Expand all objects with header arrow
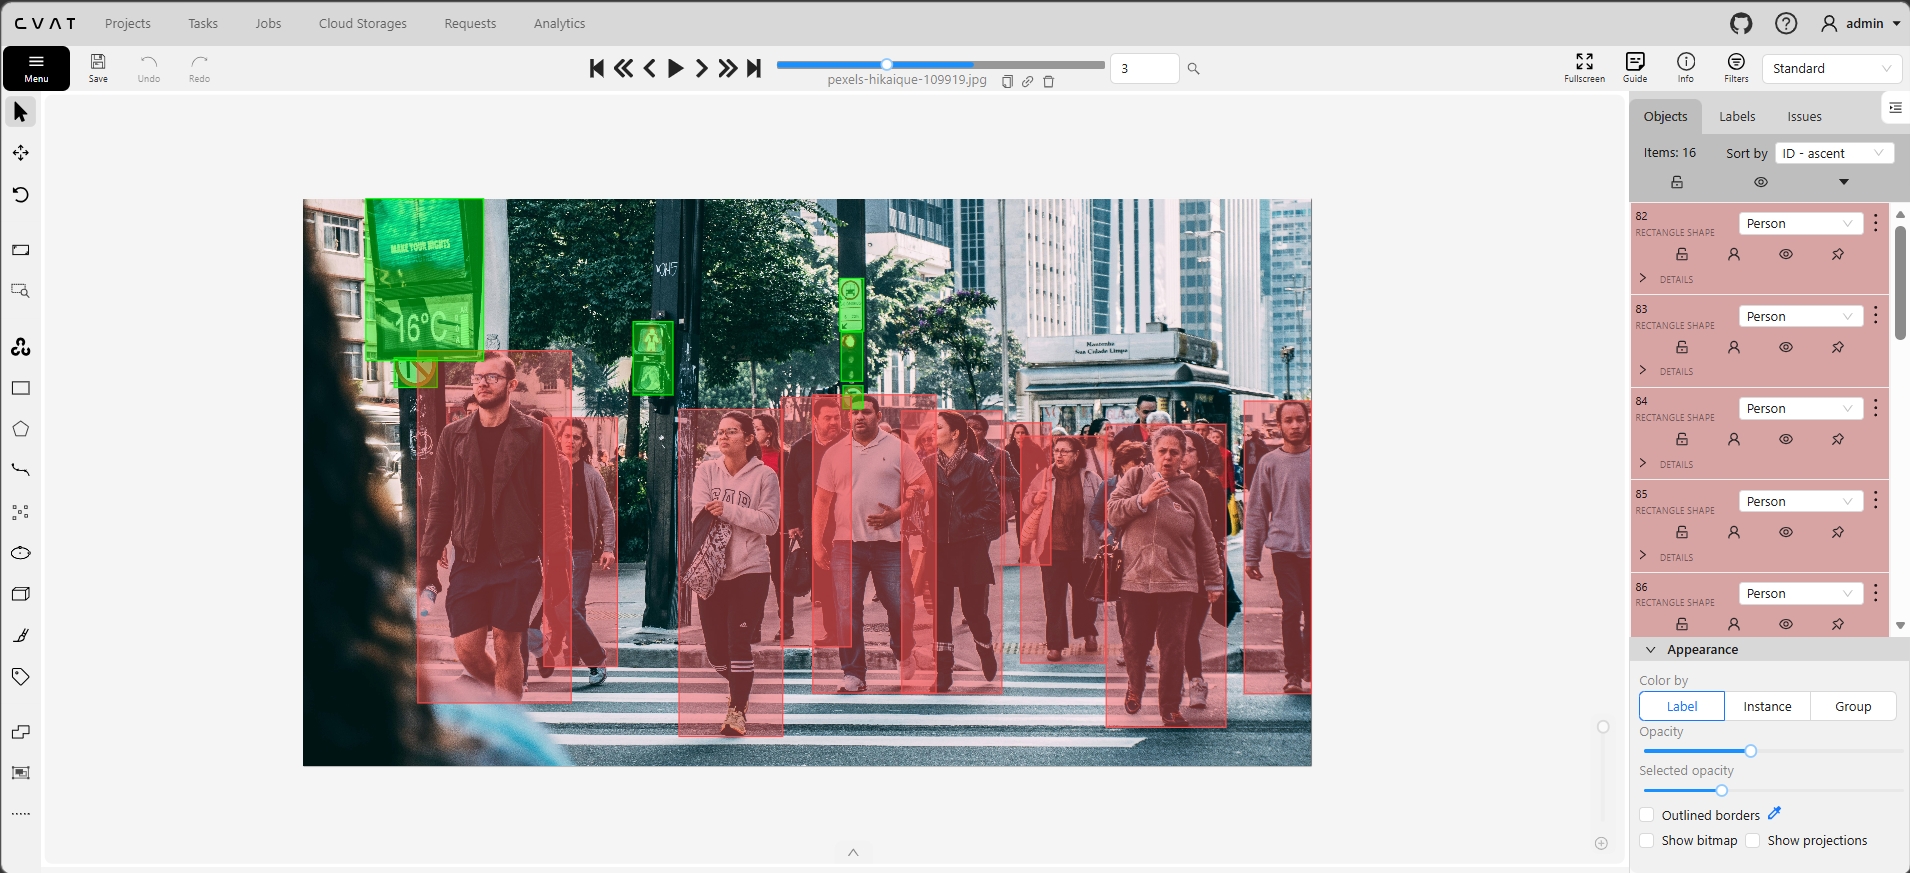This screenshot has width=1910, height=873. click(x=1844, y=182)
